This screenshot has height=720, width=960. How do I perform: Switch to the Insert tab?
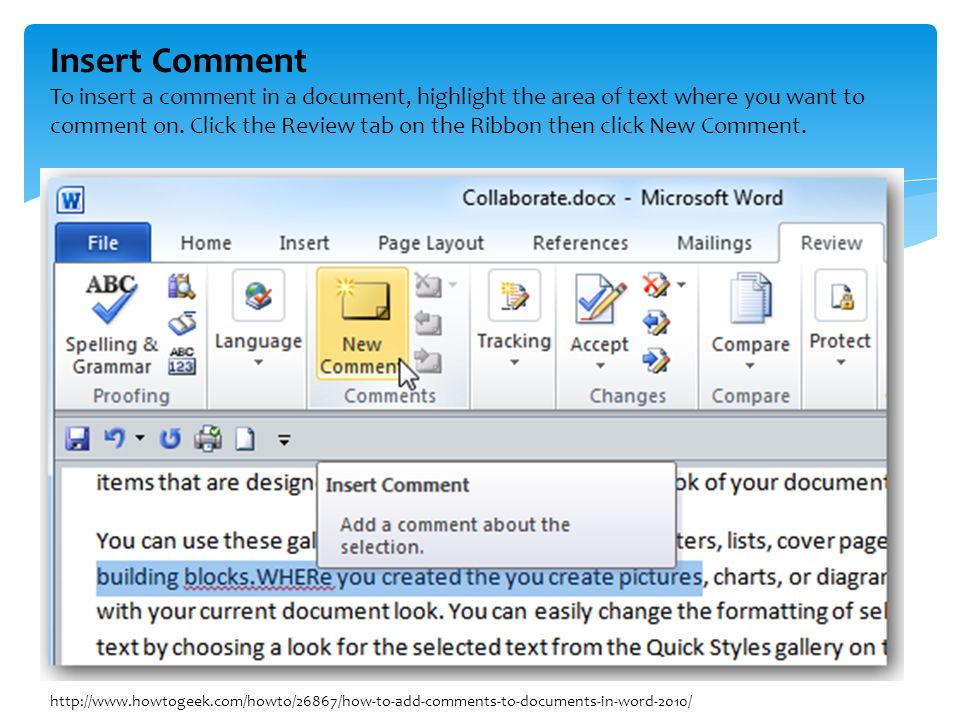[x=304, y=243]
